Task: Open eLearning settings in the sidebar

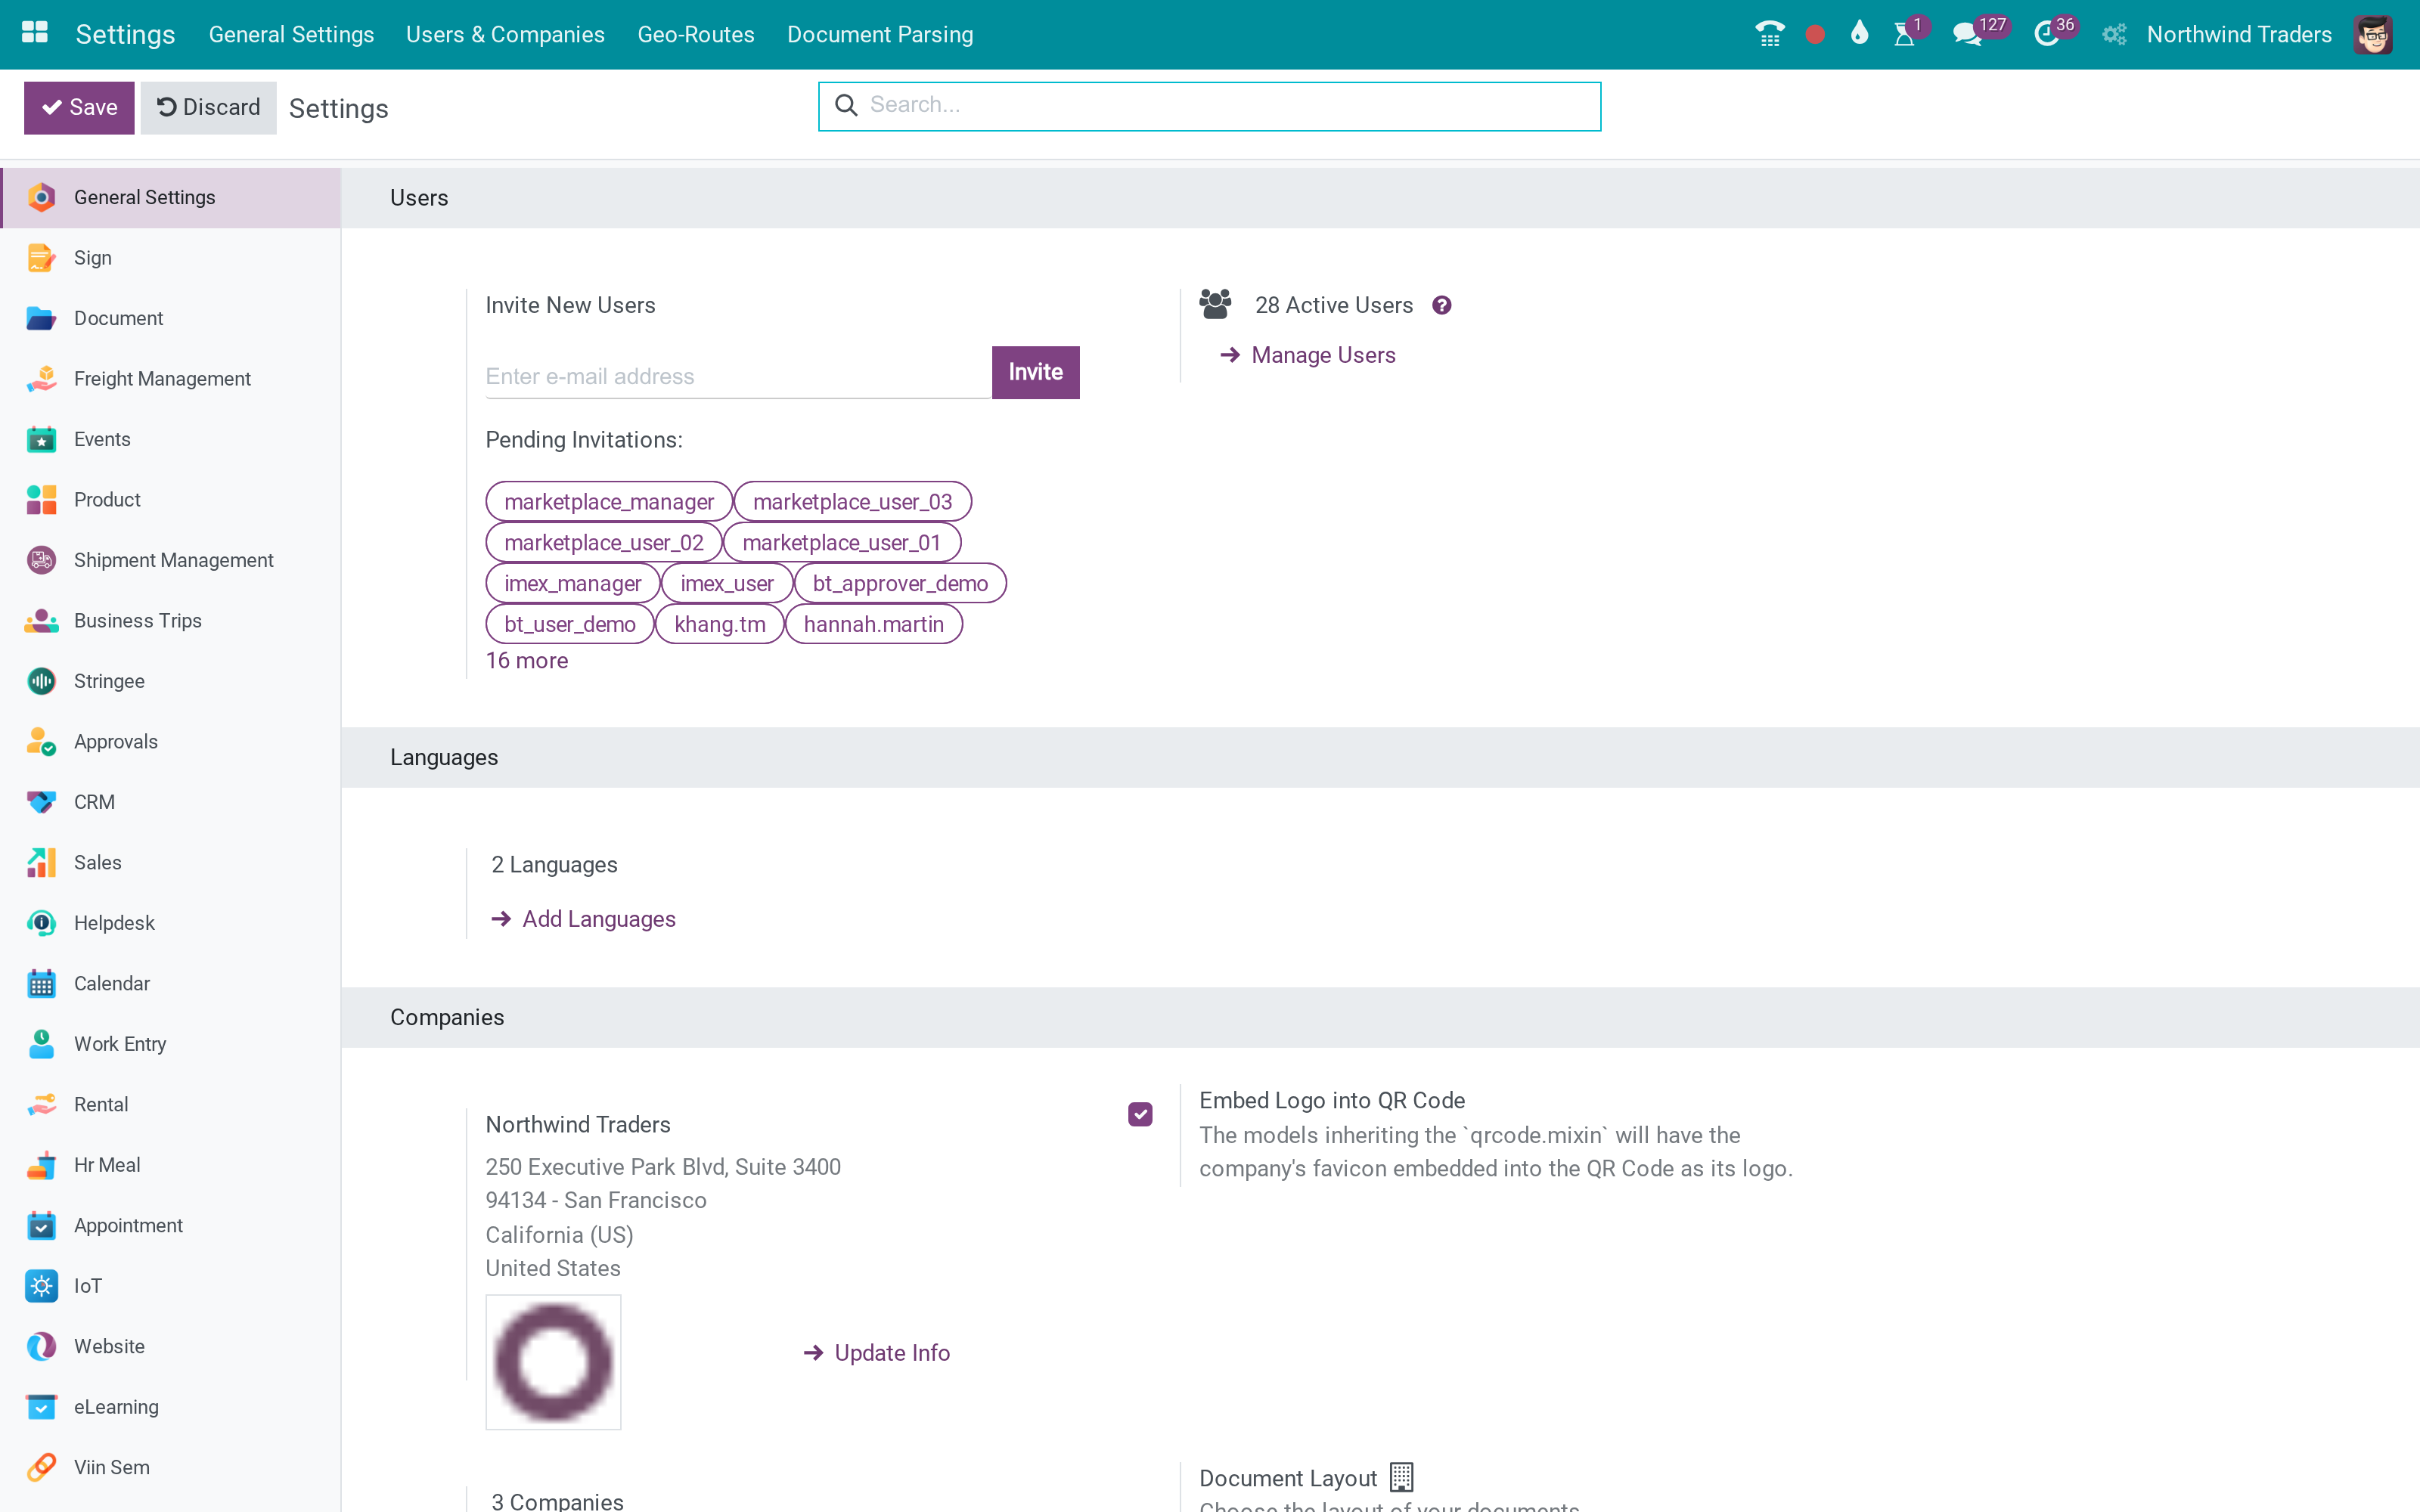Action: [170, 1407]
